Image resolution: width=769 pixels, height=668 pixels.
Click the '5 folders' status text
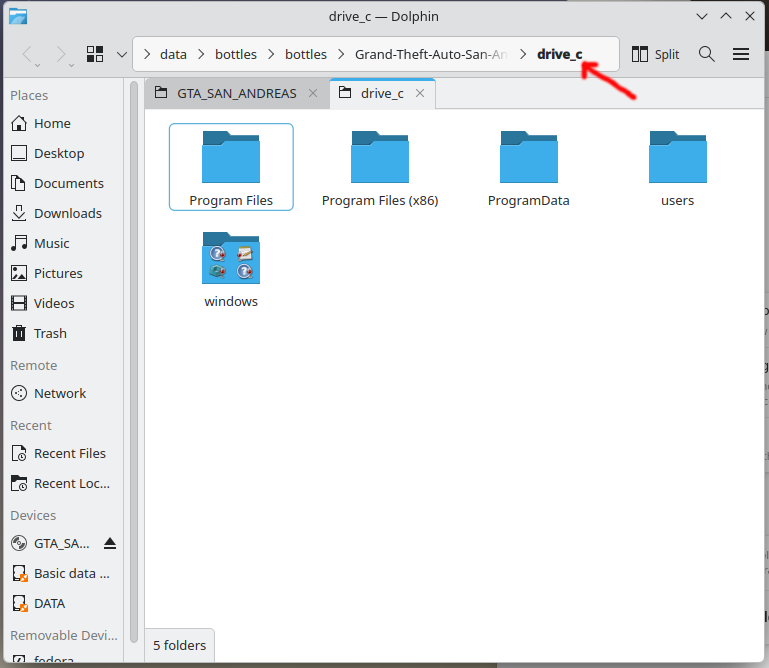pos(179,645)
